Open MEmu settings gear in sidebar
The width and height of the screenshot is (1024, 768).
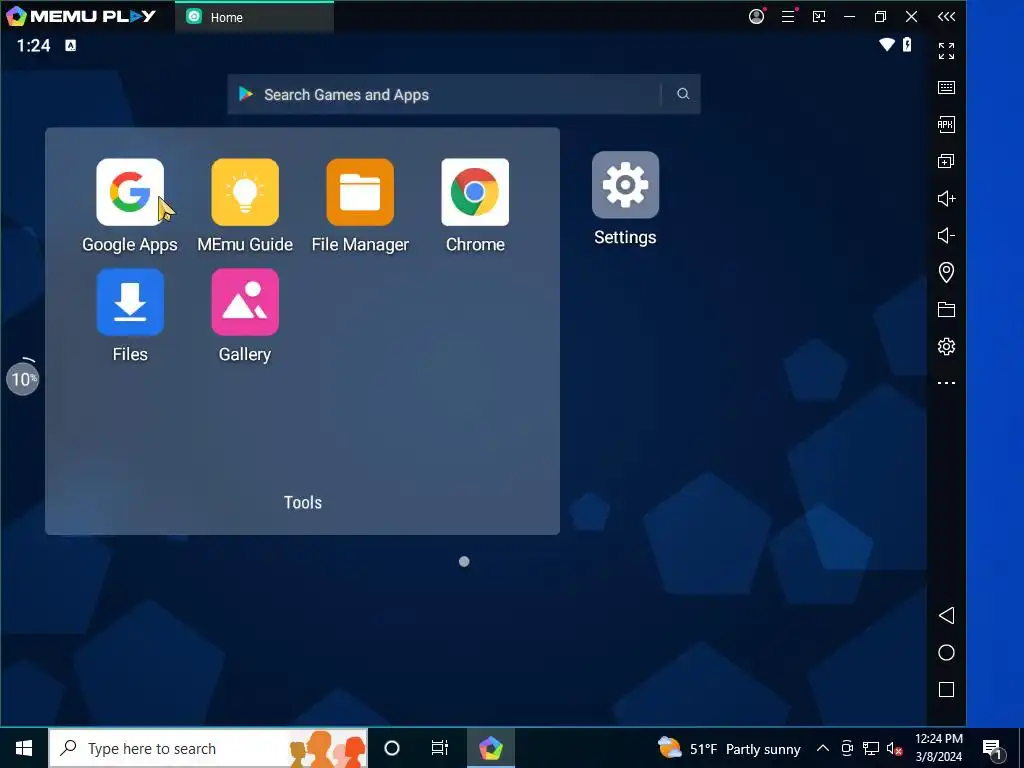coord(946,346)
